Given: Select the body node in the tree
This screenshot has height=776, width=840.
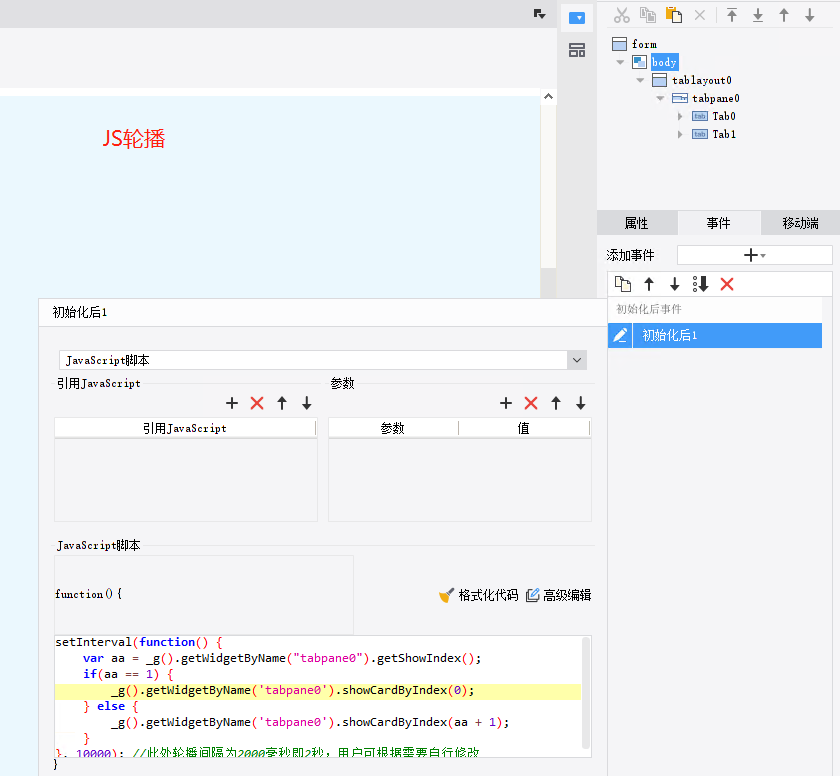Looking at the screenshot, I should (x=664, y=62).
